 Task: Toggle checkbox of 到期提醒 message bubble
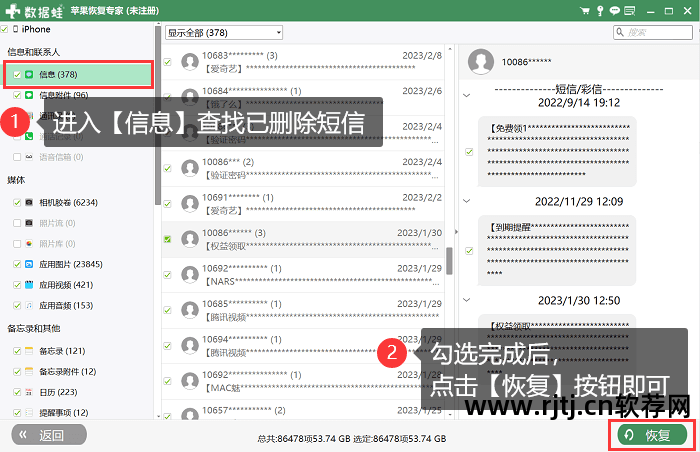469,251
